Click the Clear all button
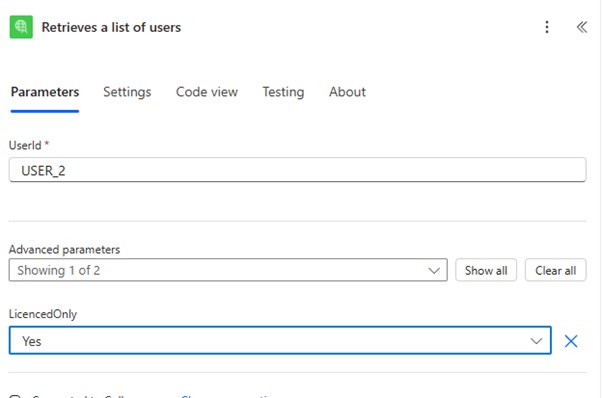Image resolution: width=602 pixels, height=398 pixels. point(556,270)
